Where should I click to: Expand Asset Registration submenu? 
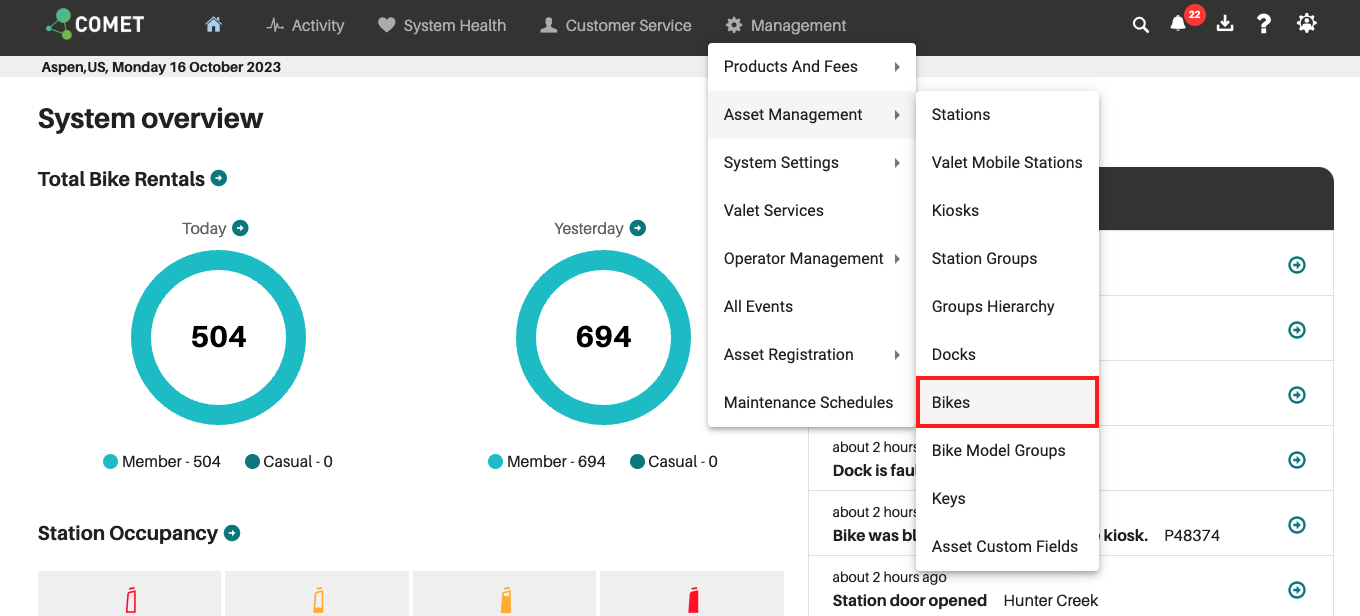click(812, 355)
